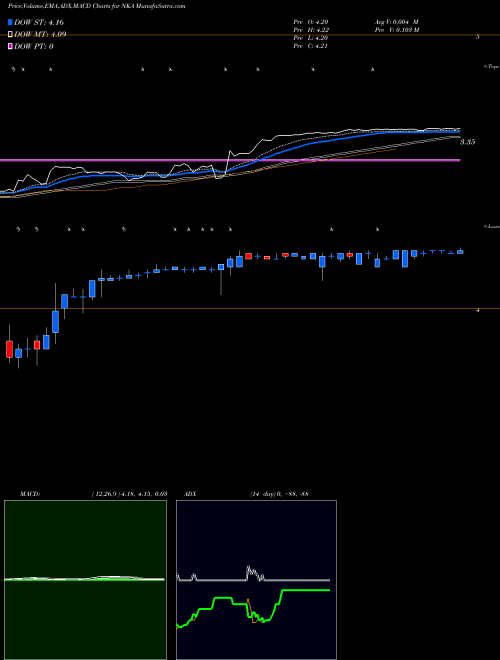Screen dimensions: 500x660
Task: Click the white DOW MT legend swatch
Action: click(x=11, y=34)
